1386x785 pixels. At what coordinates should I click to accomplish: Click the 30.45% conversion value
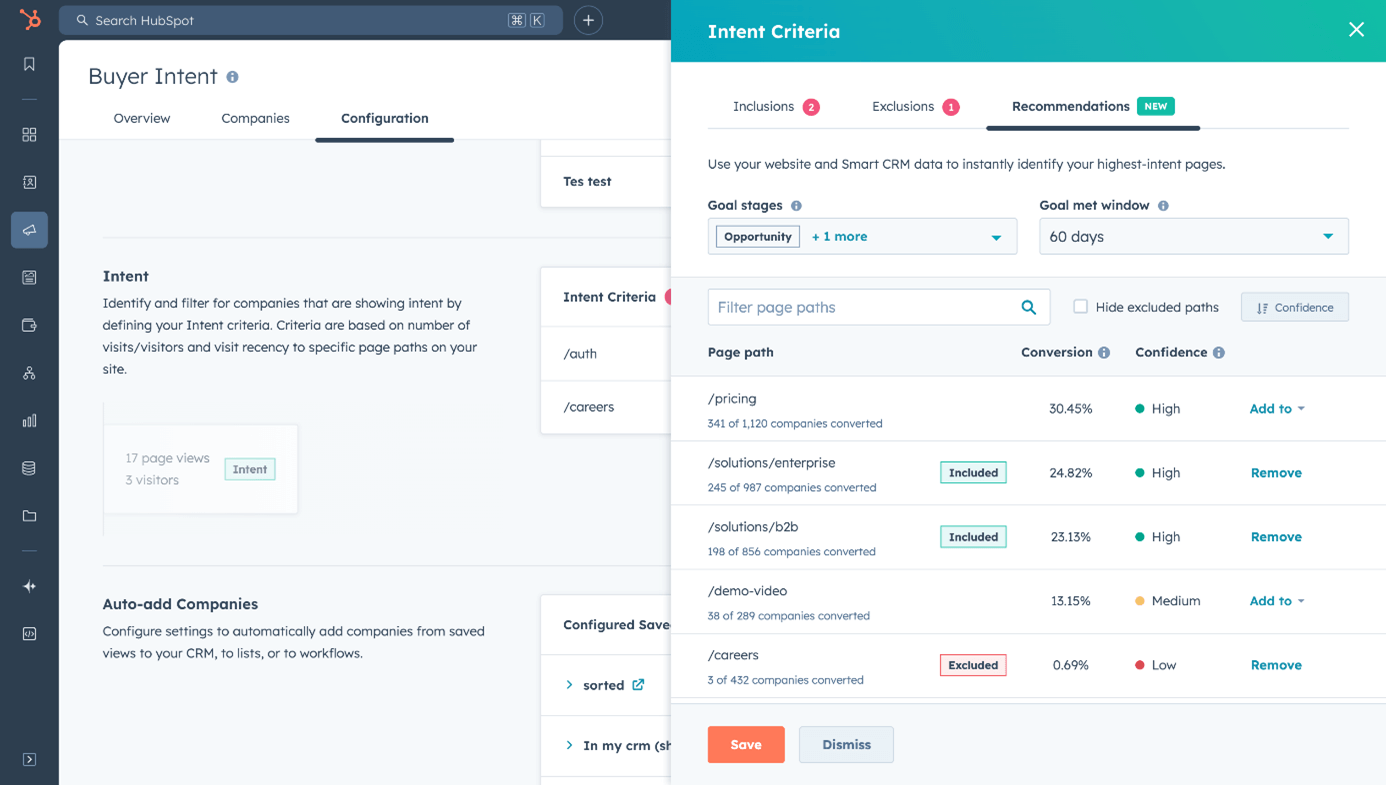(x=1071, y=409)
